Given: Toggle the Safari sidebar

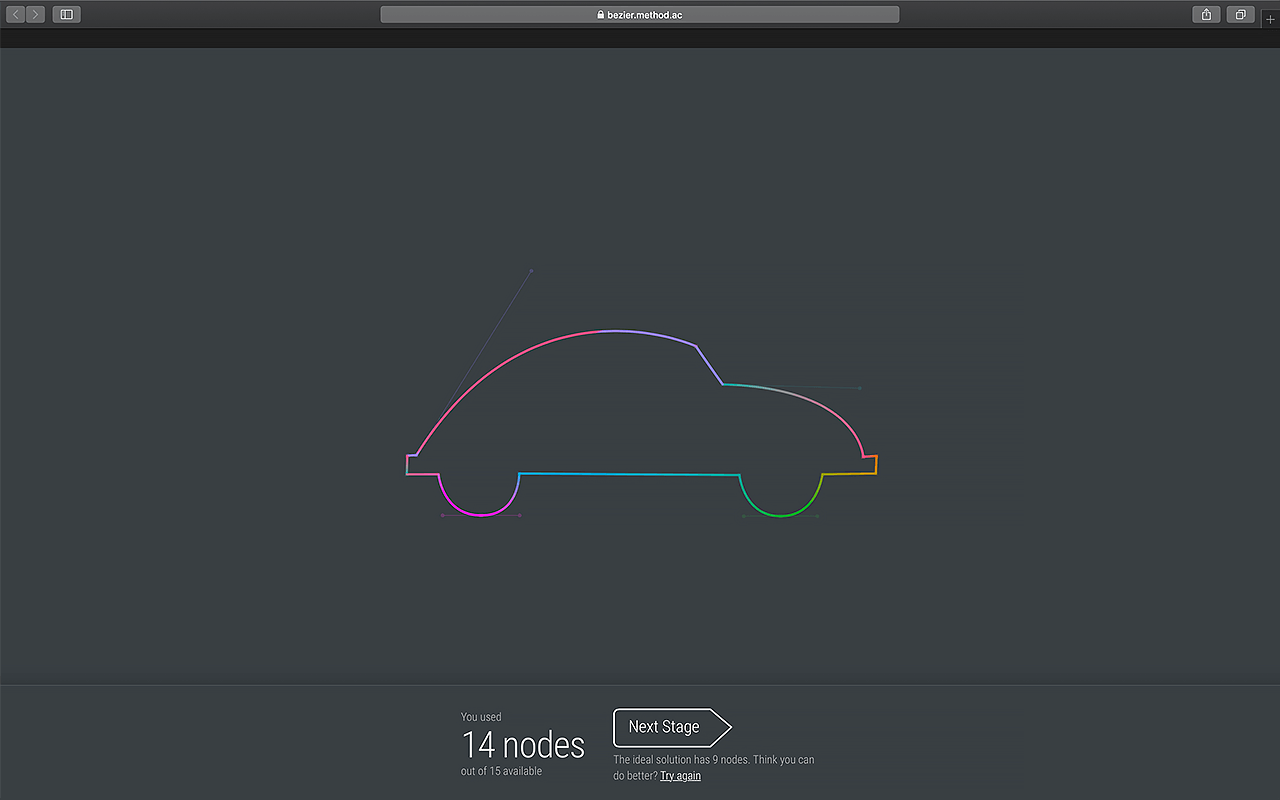Looking at the screenshot, I should click(x=66, y=14).
